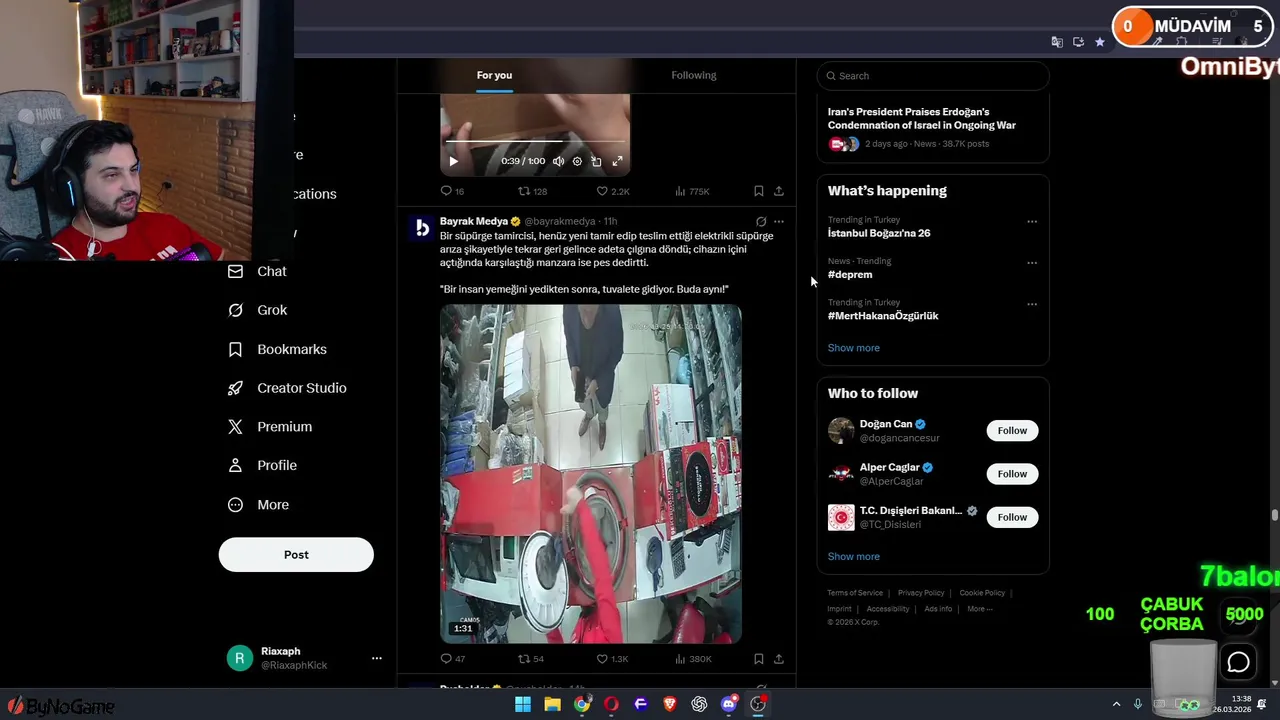Switch to the For you tab
This screenshot has width=1280, height=720.
click(x=494, y=75)
